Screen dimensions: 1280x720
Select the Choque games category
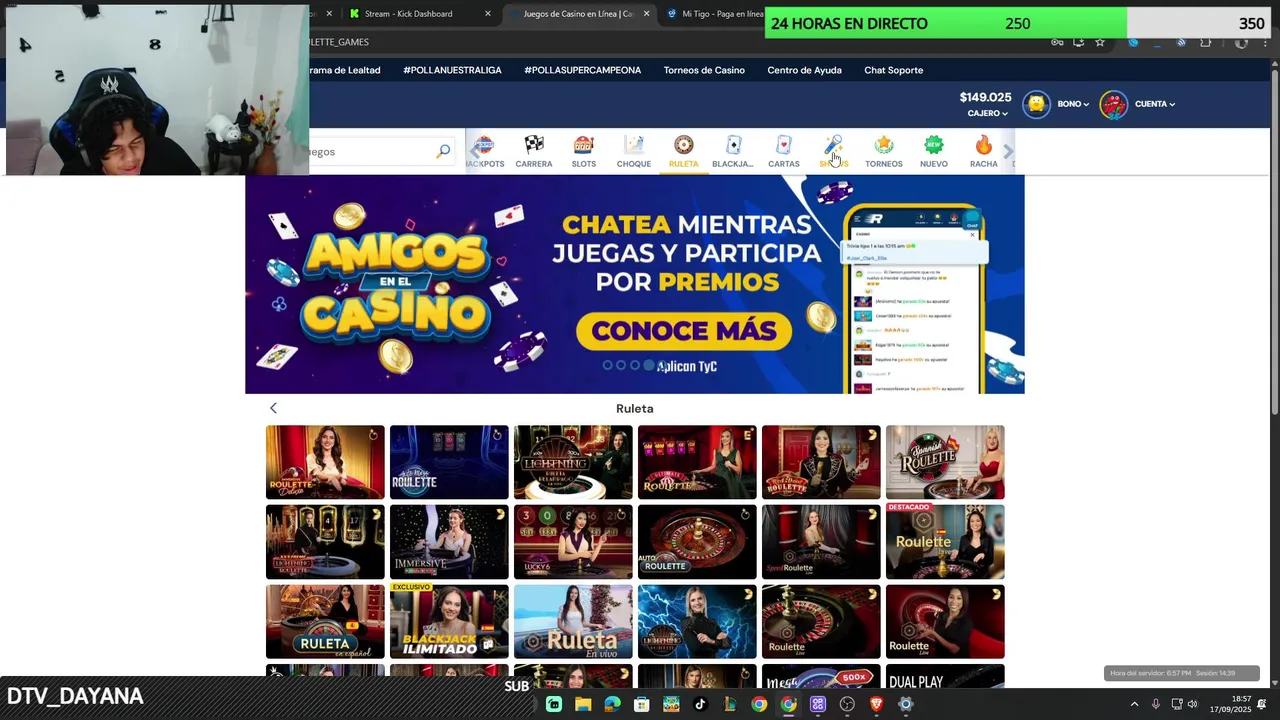tap(634, 151)
